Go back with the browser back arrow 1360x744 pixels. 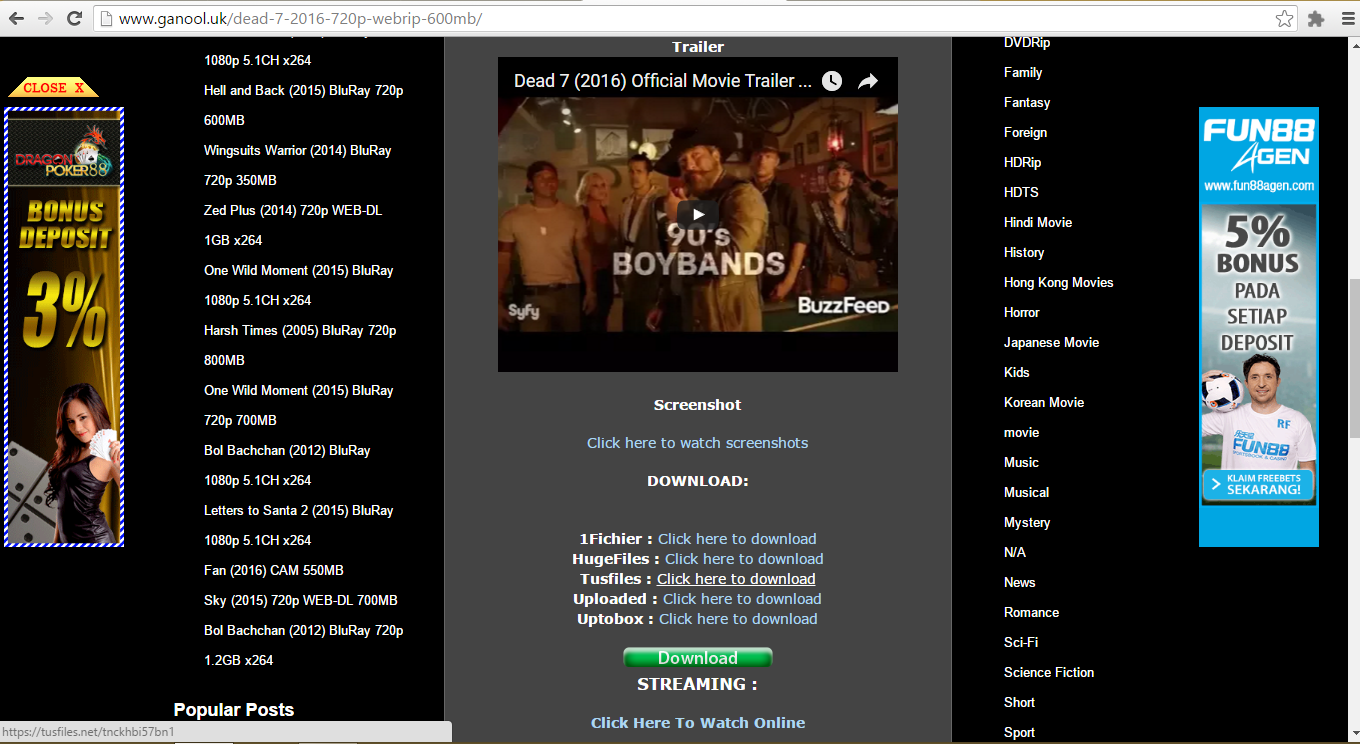17,18
